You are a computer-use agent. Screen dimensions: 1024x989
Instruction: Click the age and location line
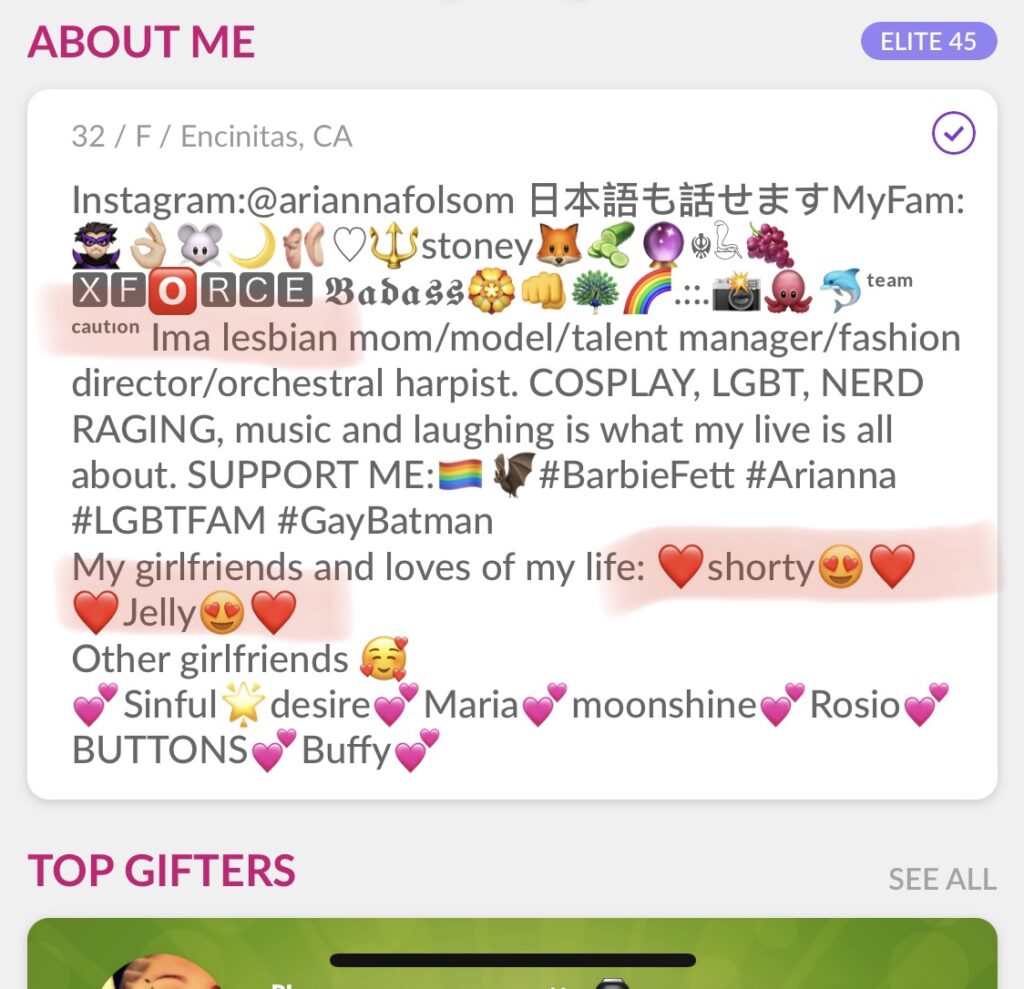click(x=212, y=137)
